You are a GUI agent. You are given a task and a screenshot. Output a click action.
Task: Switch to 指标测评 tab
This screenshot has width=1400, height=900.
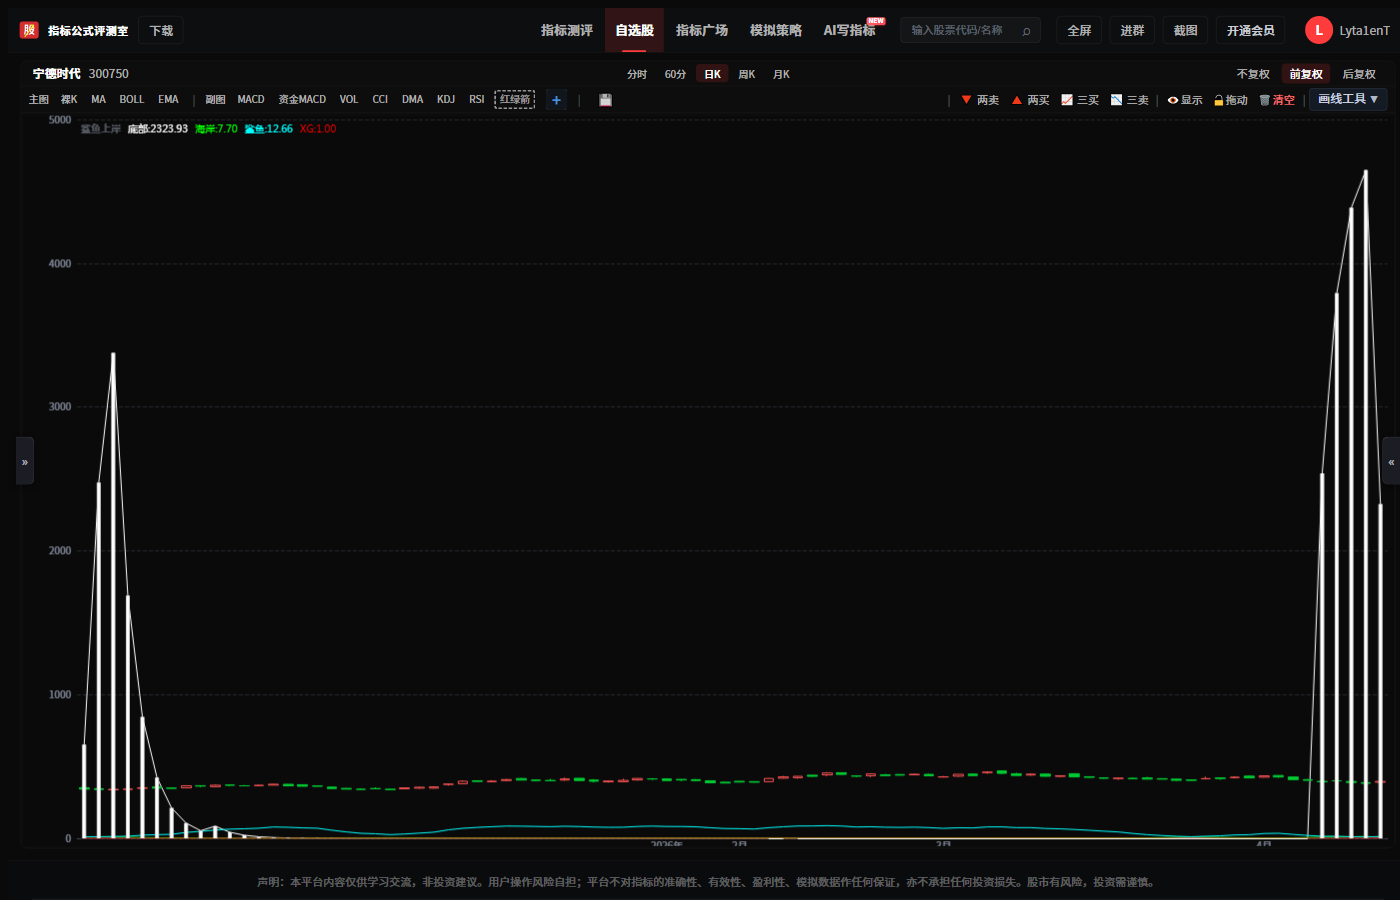tap(567, 30)
